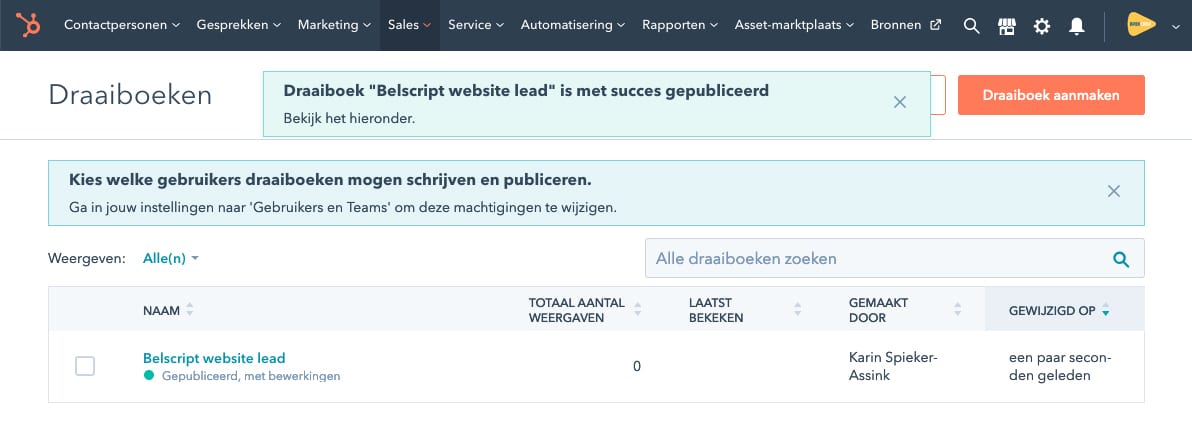The height and width of the screenshot is (423, 1192).
Task: Expand the Marketing menu
Action: point(334,25)
